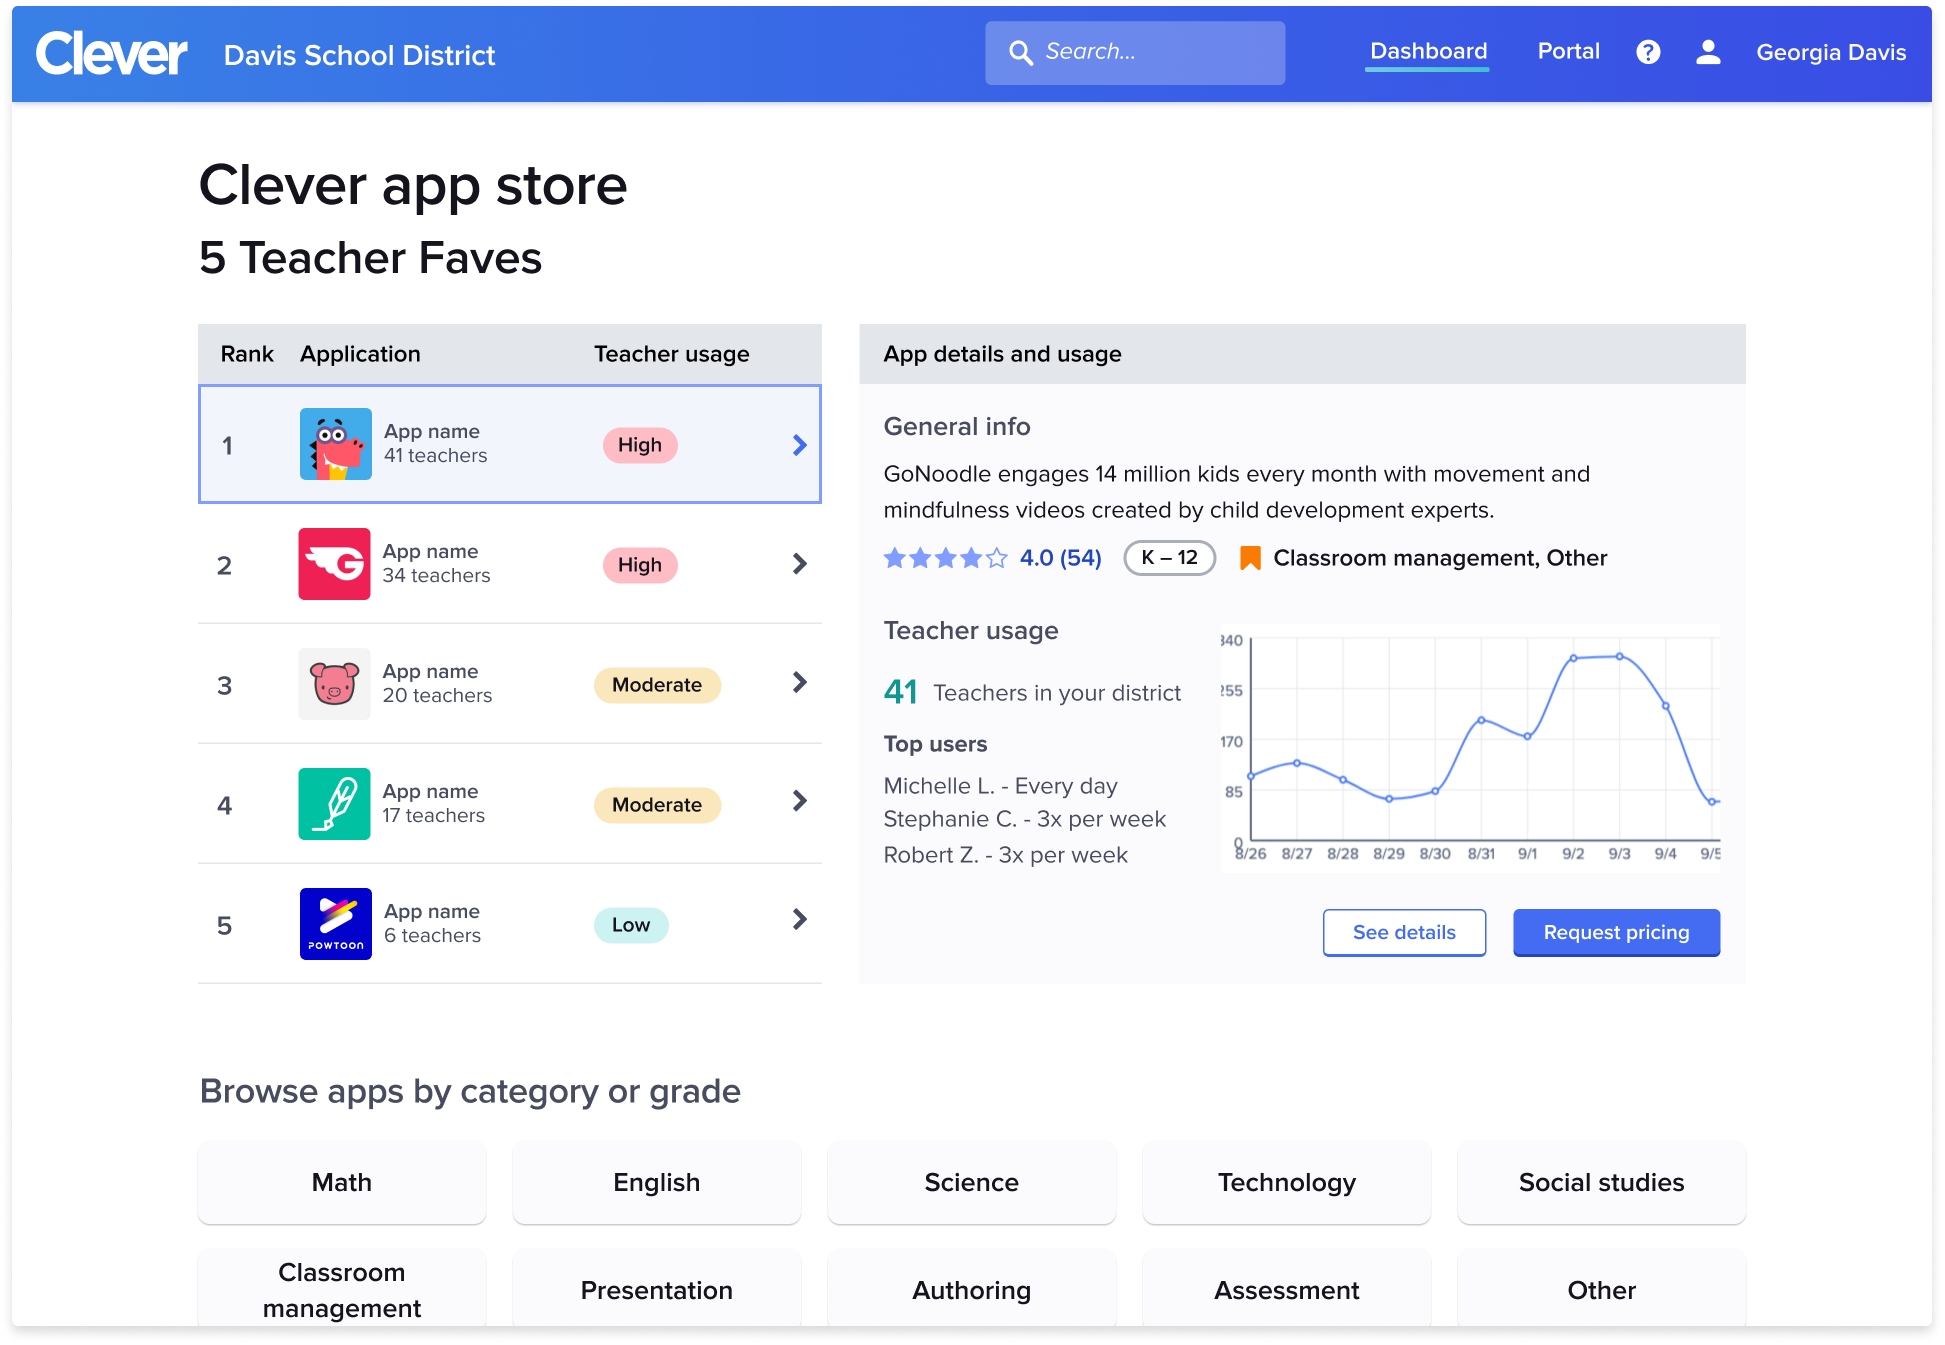This screenshot has width=1945, height=1345.
Task: Select the Powtoon app icon
Action: pos(336,924)
